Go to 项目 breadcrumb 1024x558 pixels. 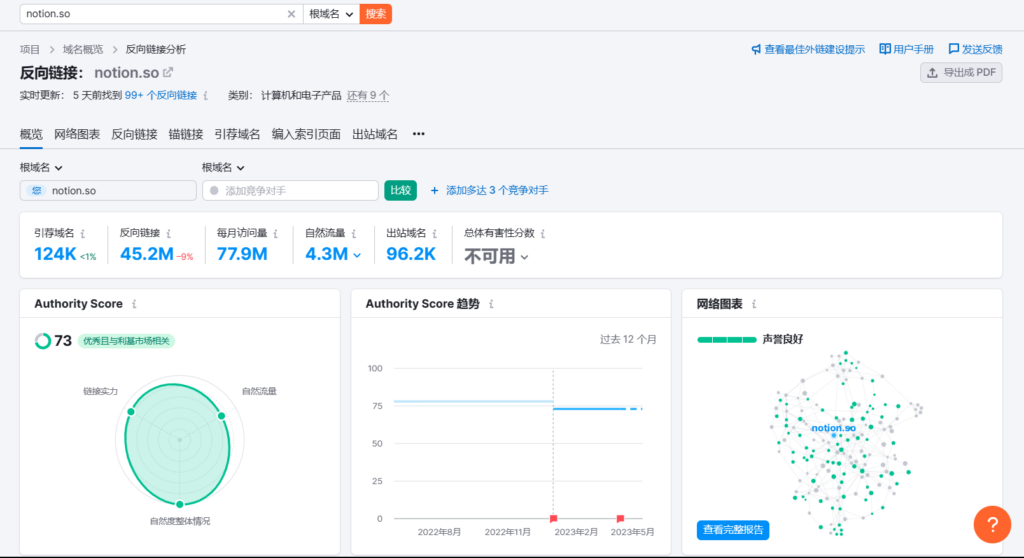pyautogui.click(x=29, y=50)
